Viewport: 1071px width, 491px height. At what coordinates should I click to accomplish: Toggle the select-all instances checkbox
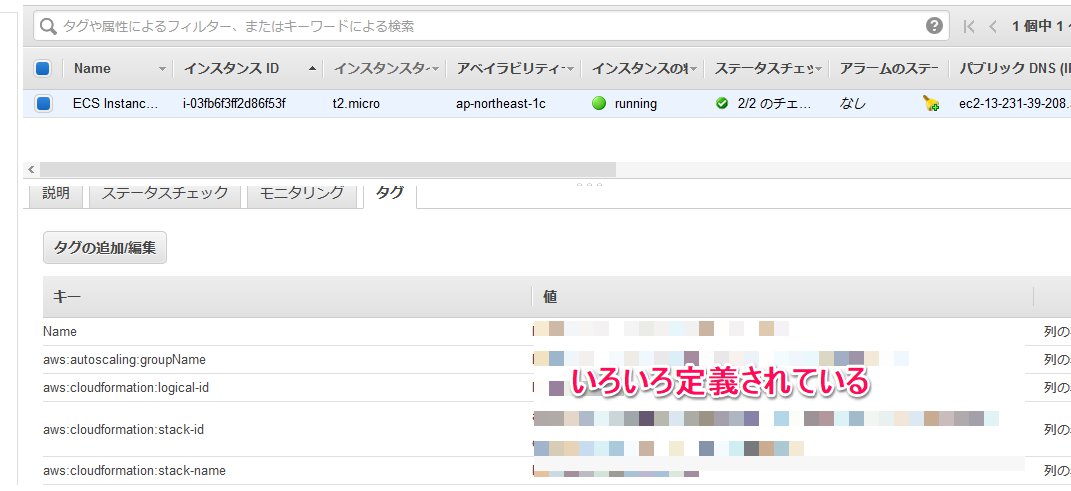coord(43,69)
